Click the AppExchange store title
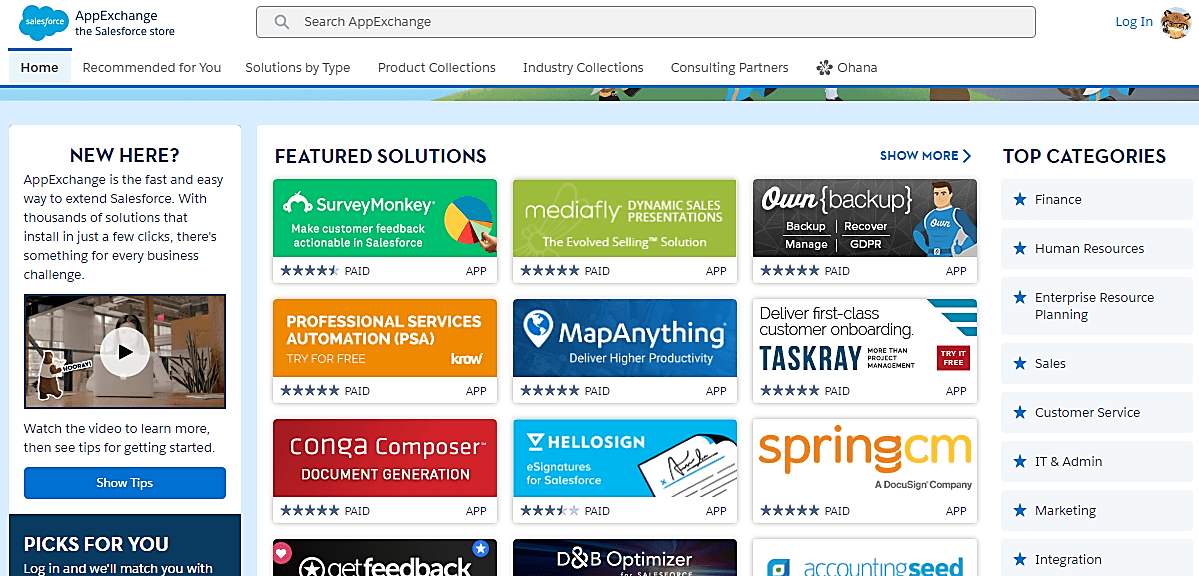 coord(125,23)
